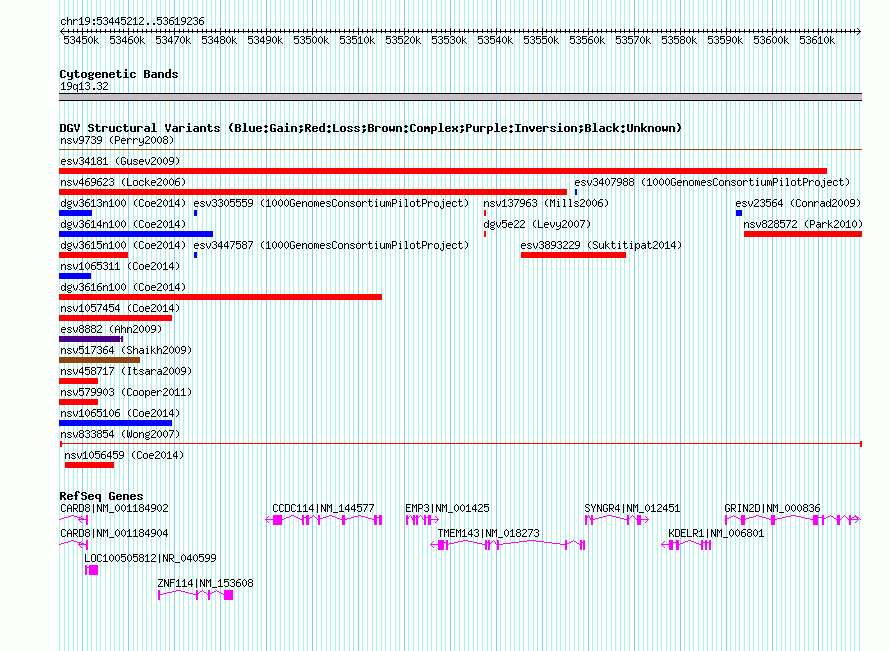The height and width of the screenshot is (651, 890).
Task: Click the RefSeq Genes track title
Action: pyautogui.click(x=101, y=496)
